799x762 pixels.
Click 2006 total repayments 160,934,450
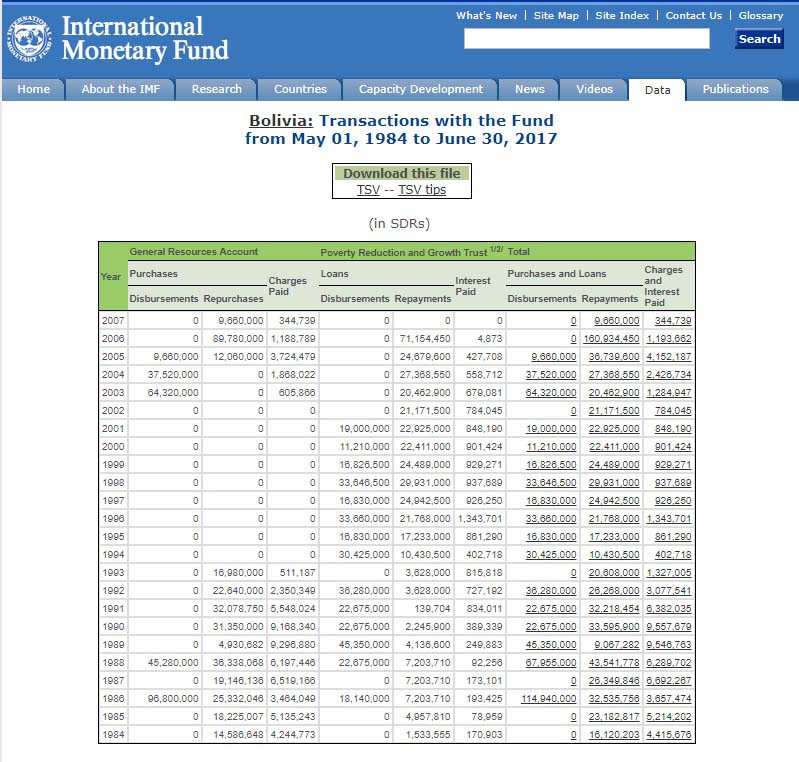(x=611, y=338)
